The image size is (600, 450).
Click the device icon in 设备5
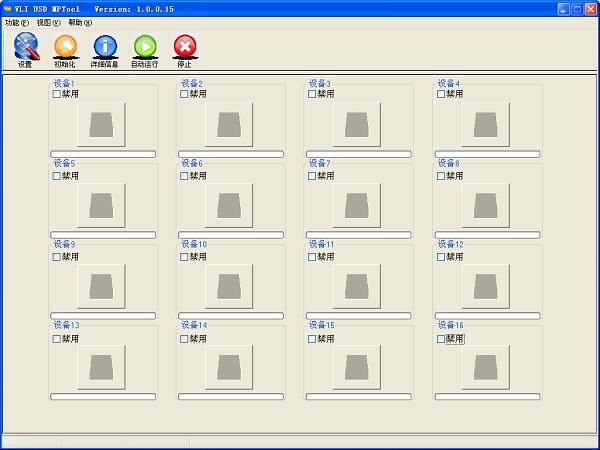click(101, 205)
